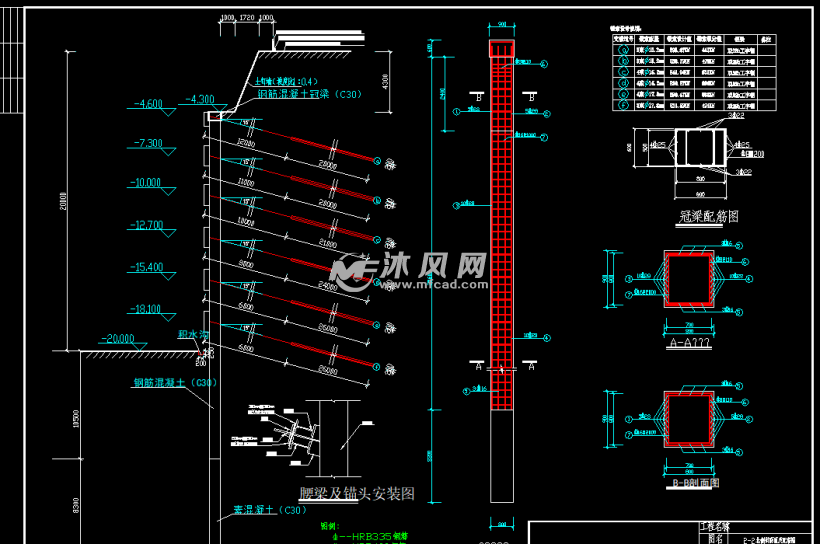Select the -12.700 elevation label

(146, 225)
